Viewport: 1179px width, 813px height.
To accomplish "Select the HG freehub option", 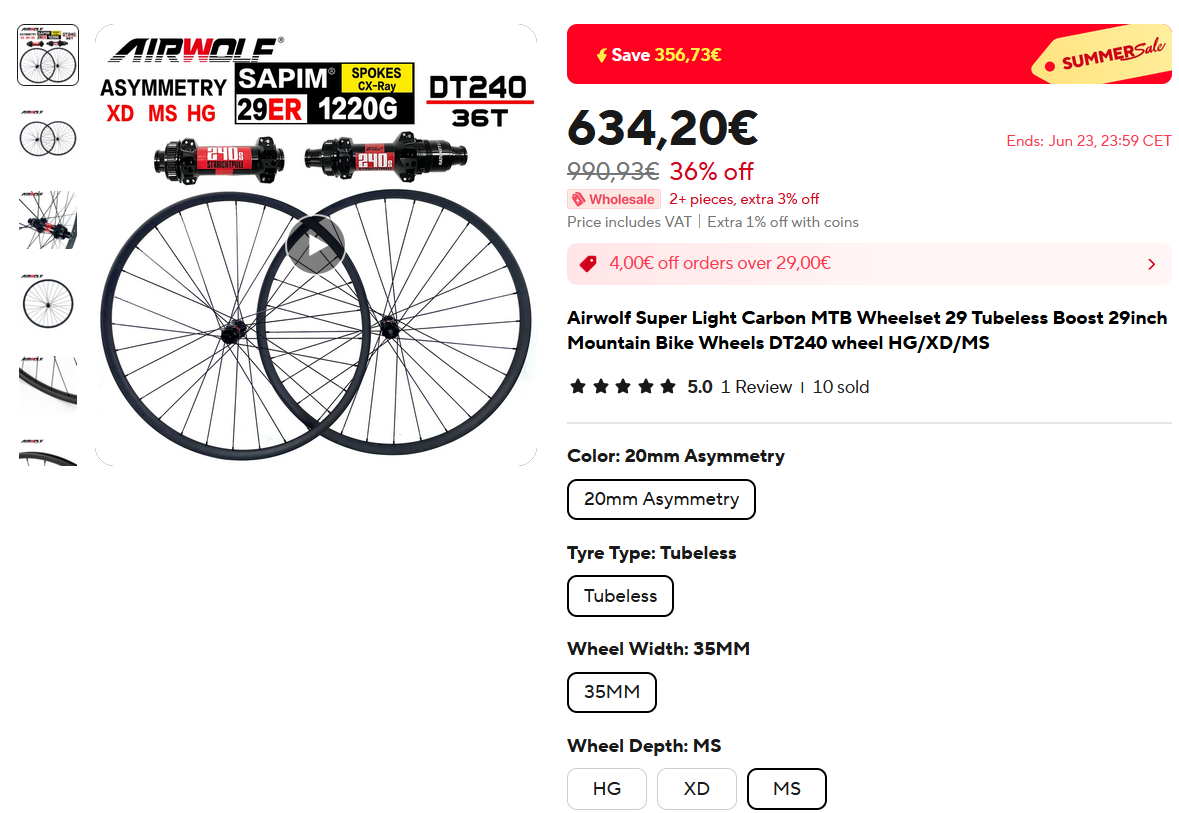I will [x=607, y=789].
